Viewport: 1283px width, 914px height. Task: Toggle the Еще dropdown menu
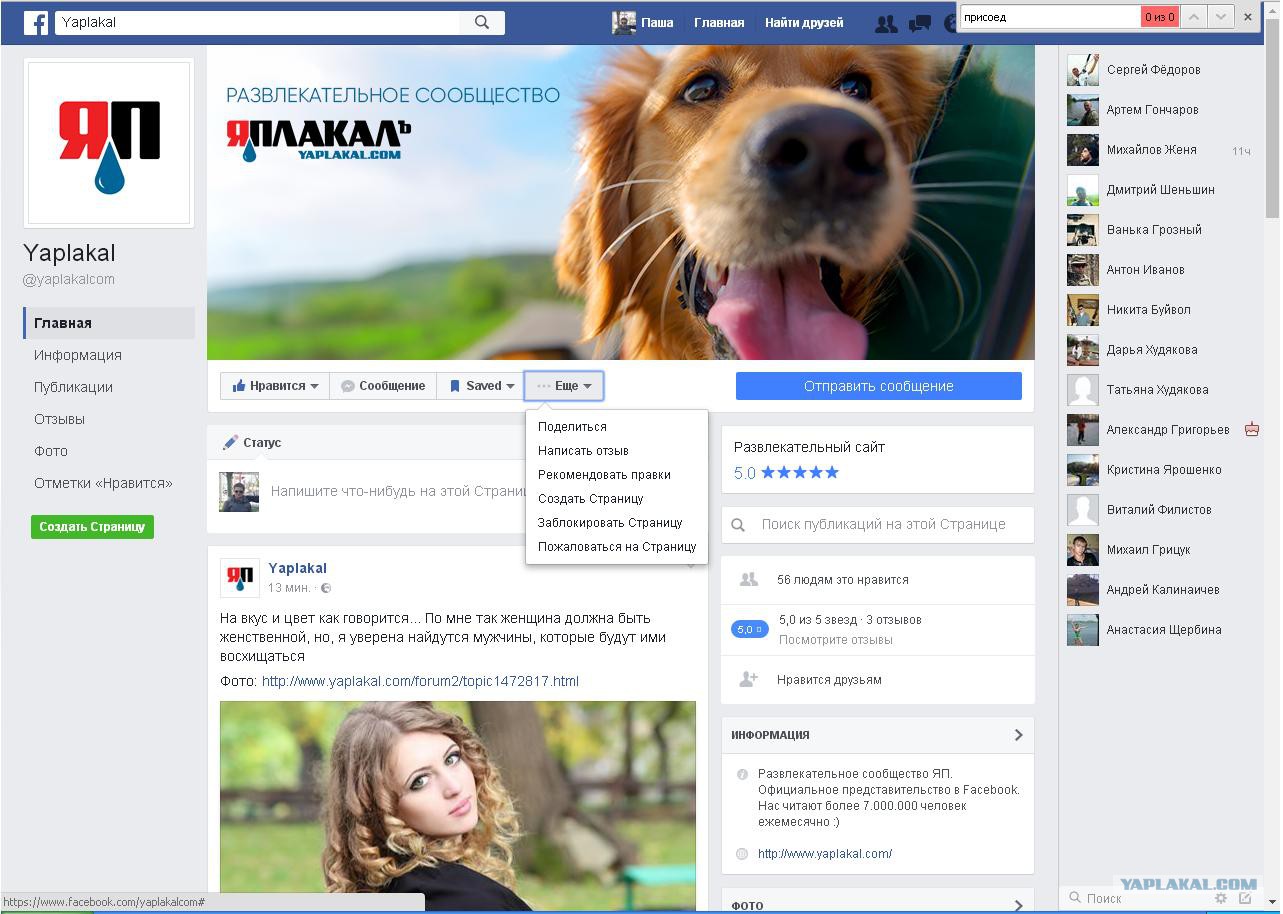click(564, 386)
